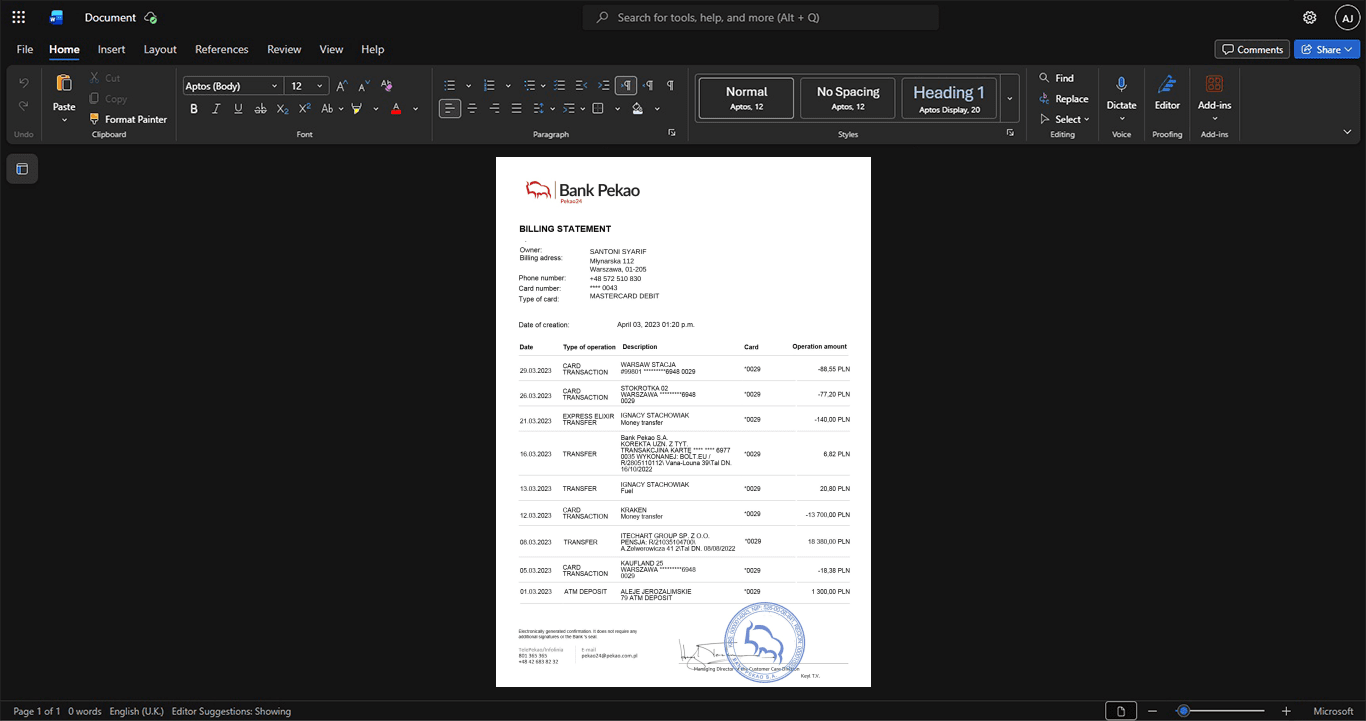Open Replace dialog
This screenshot has height=721, width=1366.
tap(1064, 98)
